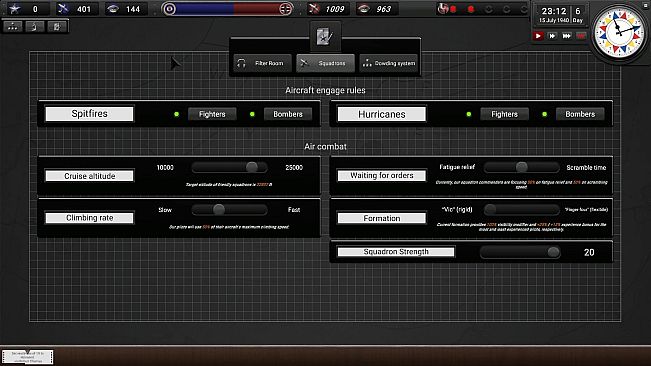Click the sector clock face
Screen dimensions: 651x366
(619, 32)
